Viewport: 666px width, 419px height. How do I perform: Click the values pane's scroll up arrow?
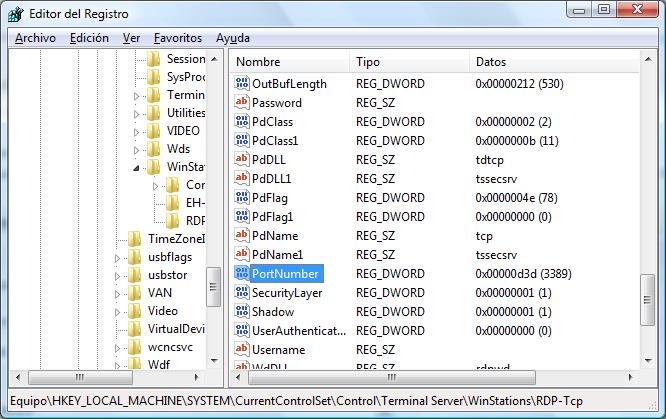coord(648,59)
